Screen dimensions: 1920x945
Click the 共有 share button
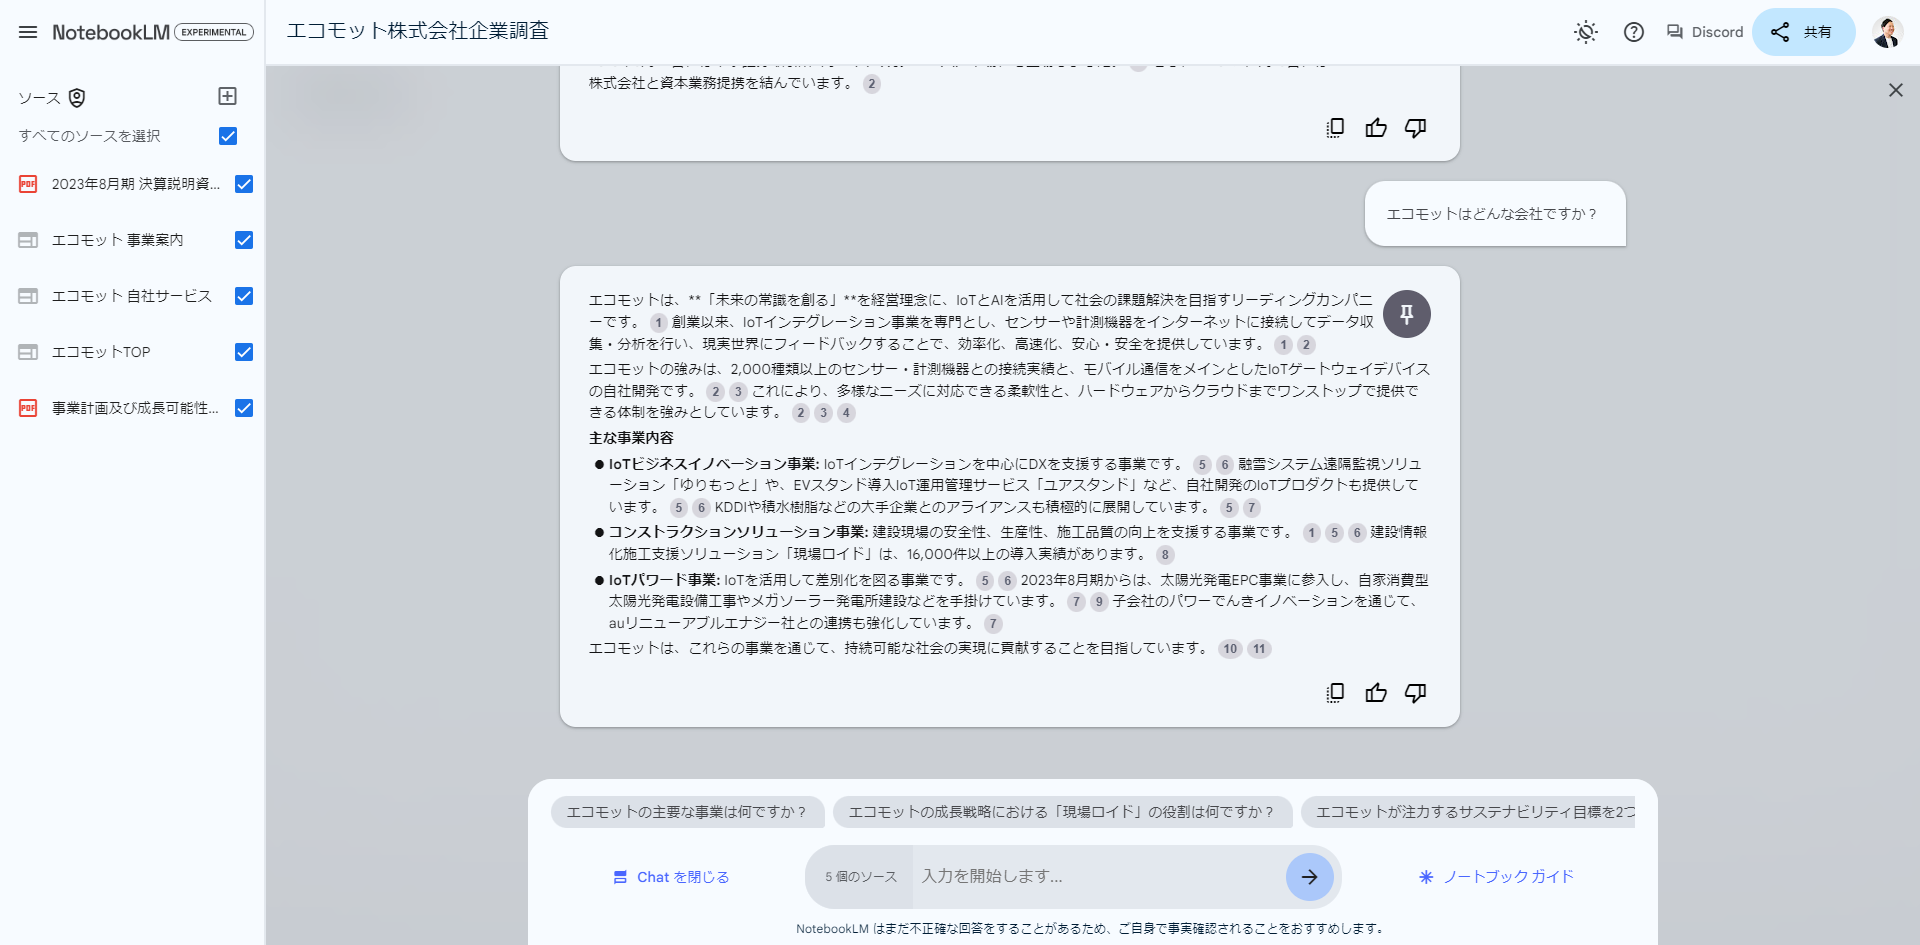tap(1803, 32)
